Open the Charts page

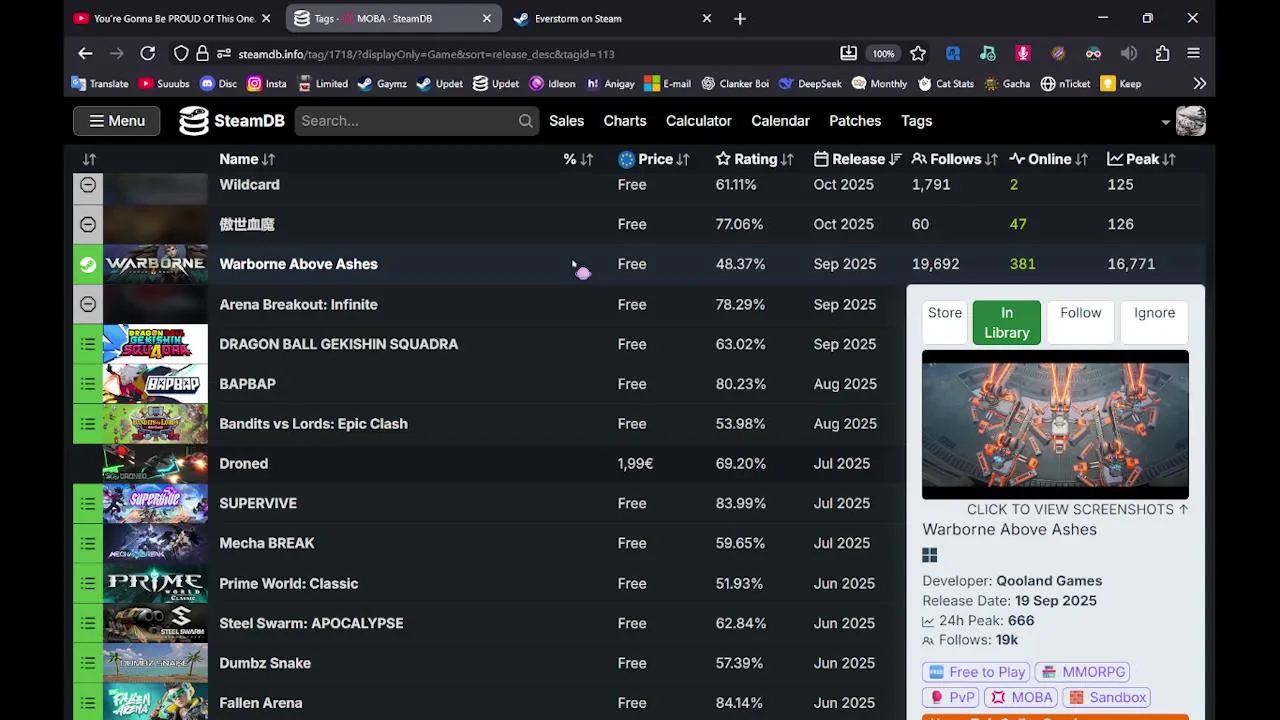coord(625,121)
